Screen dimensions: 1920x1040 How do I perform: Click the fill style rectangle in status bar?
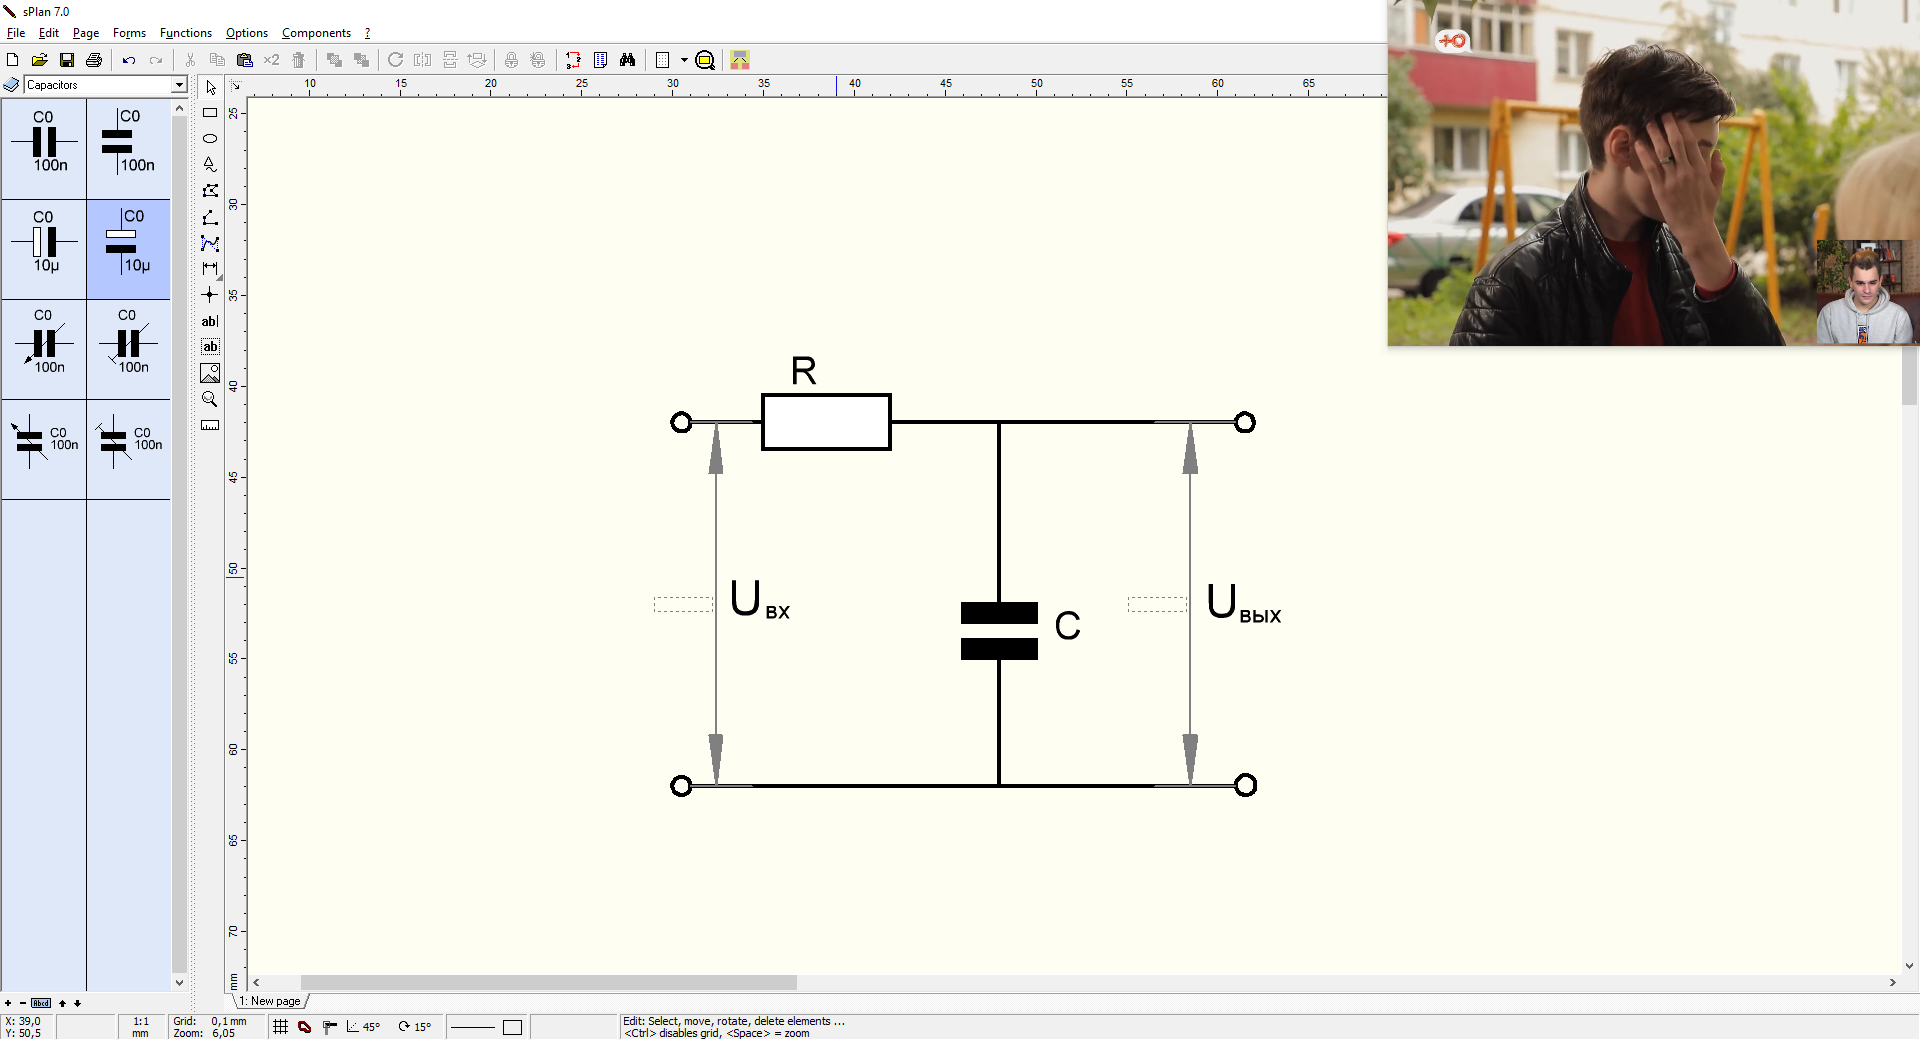(x=513, y=1027)
